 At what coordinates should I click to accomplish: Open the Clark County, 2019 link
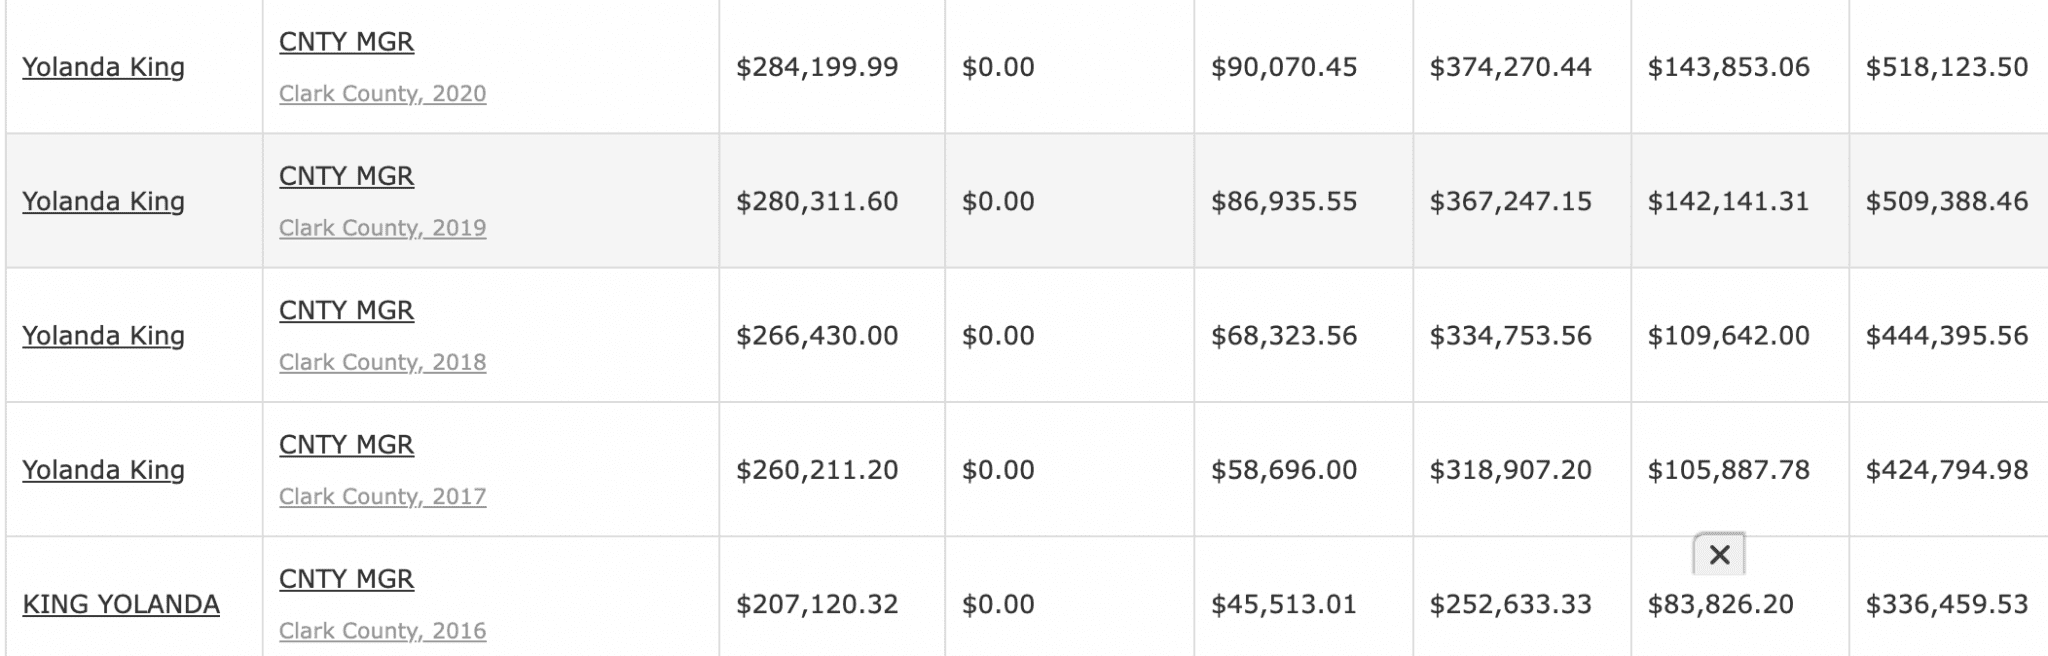tap(382, 228)
